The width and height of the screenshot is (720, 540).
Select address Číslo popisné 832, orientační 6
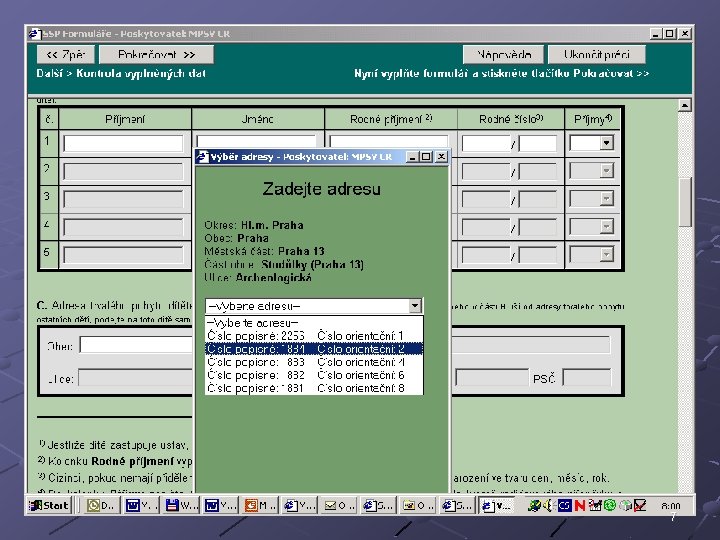(314, 375)
